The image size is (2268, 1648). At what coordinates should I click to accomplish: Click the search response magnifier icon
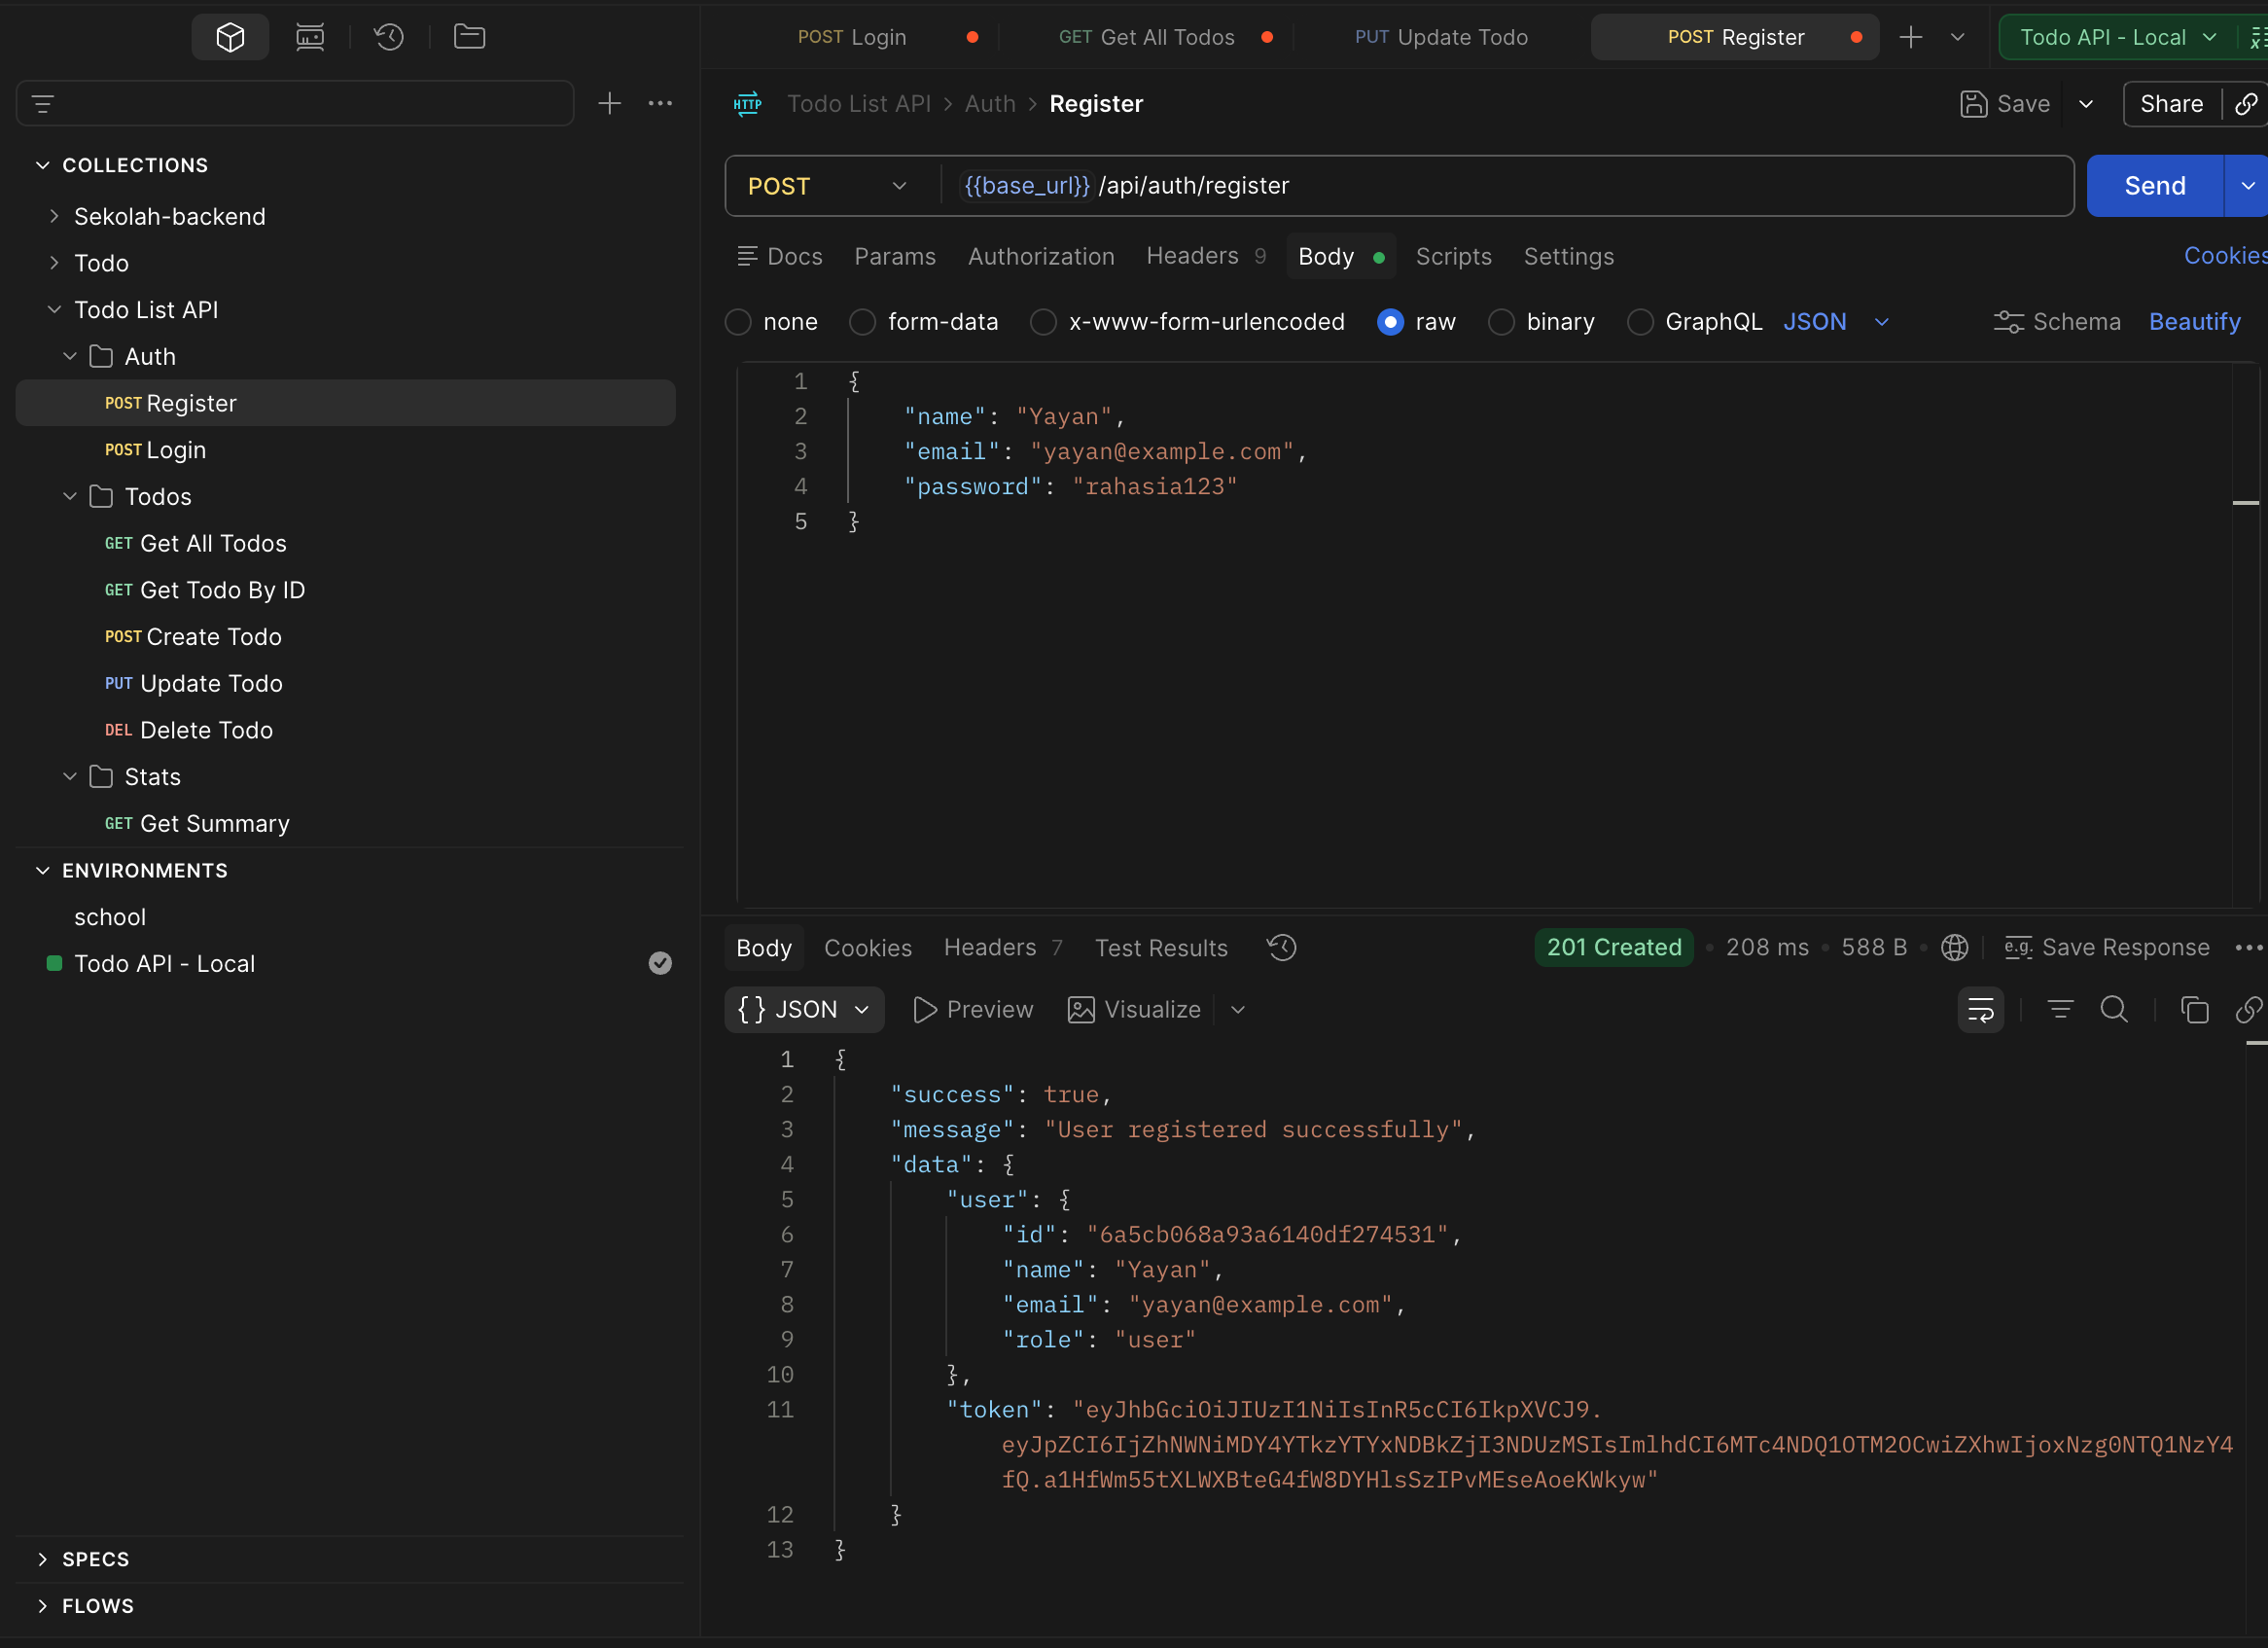coord(2114,1010)
